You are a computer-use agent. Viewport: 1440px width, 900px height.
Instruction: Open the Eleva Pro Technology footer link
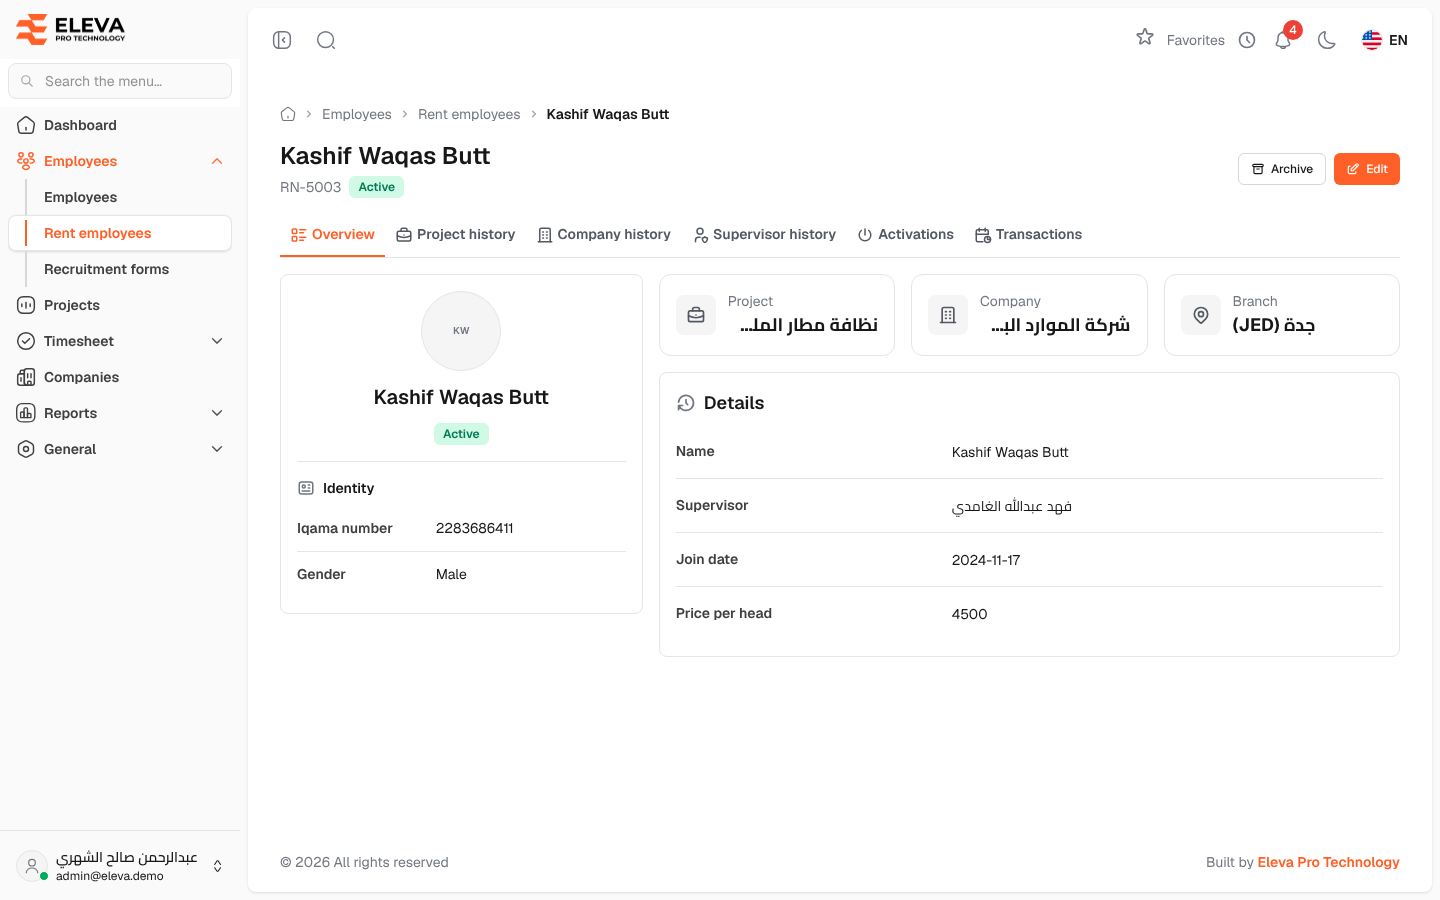1328,862
